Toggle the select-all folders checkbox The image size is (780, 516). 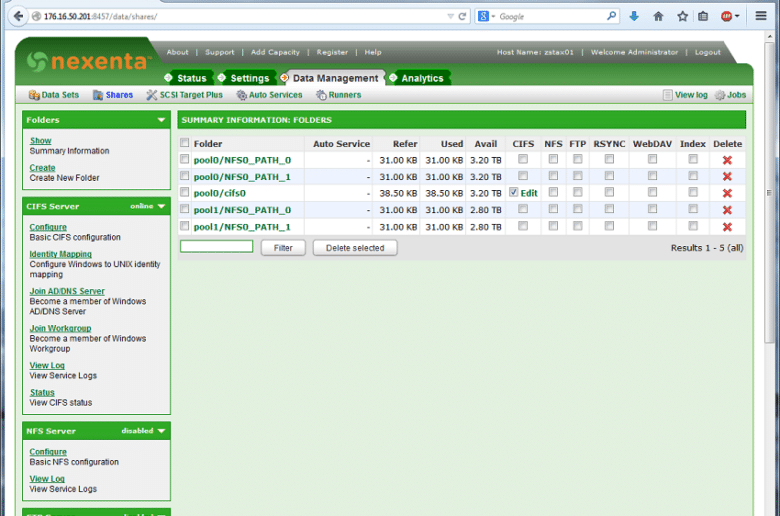185,143
